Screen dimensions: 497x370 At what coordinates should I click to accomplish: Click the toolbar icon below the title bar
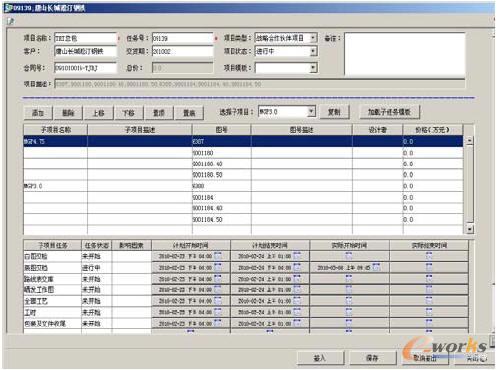(10, 21)
